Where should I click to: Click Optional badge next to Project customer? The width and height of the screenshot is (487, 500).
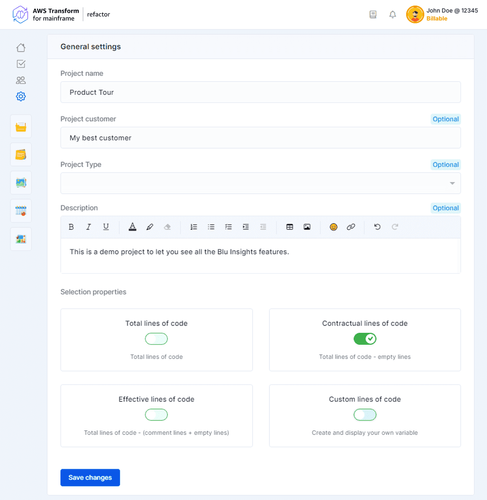pyautogui.click(x=446, y=119)
